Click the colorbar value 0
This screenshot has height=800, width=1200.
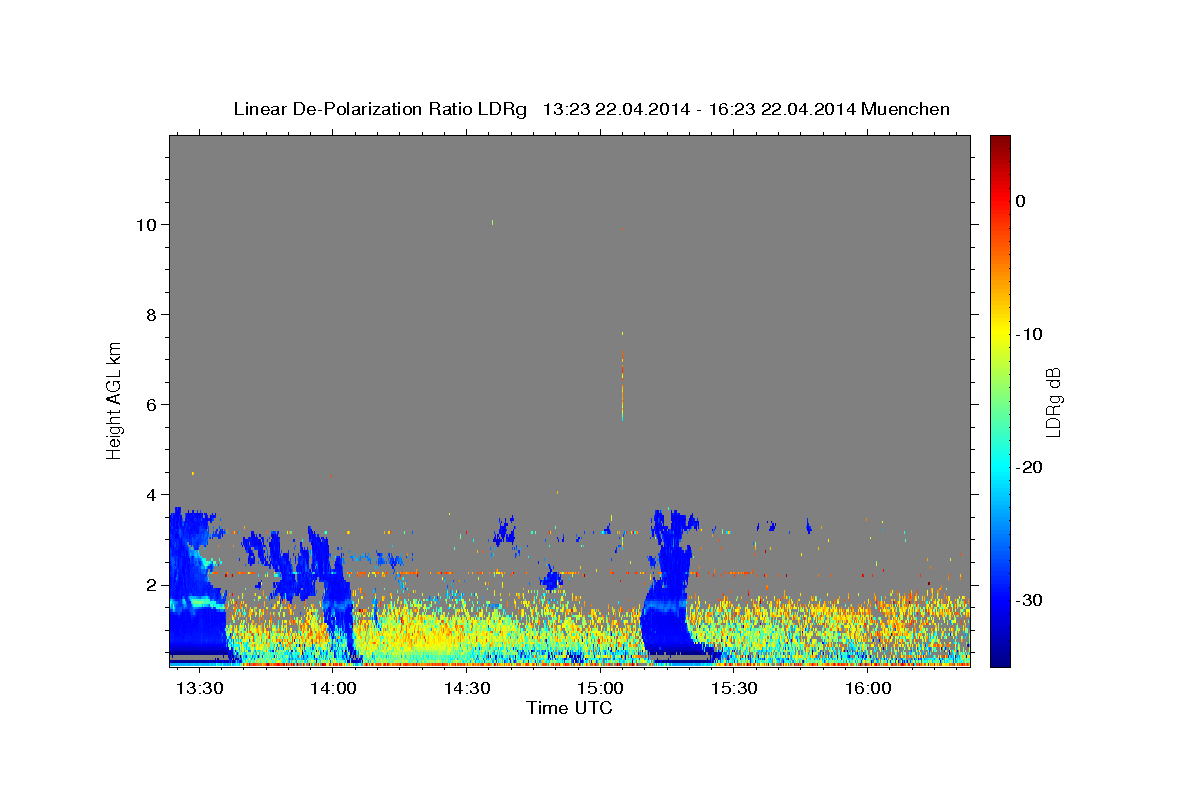(x=1020, y=201)
